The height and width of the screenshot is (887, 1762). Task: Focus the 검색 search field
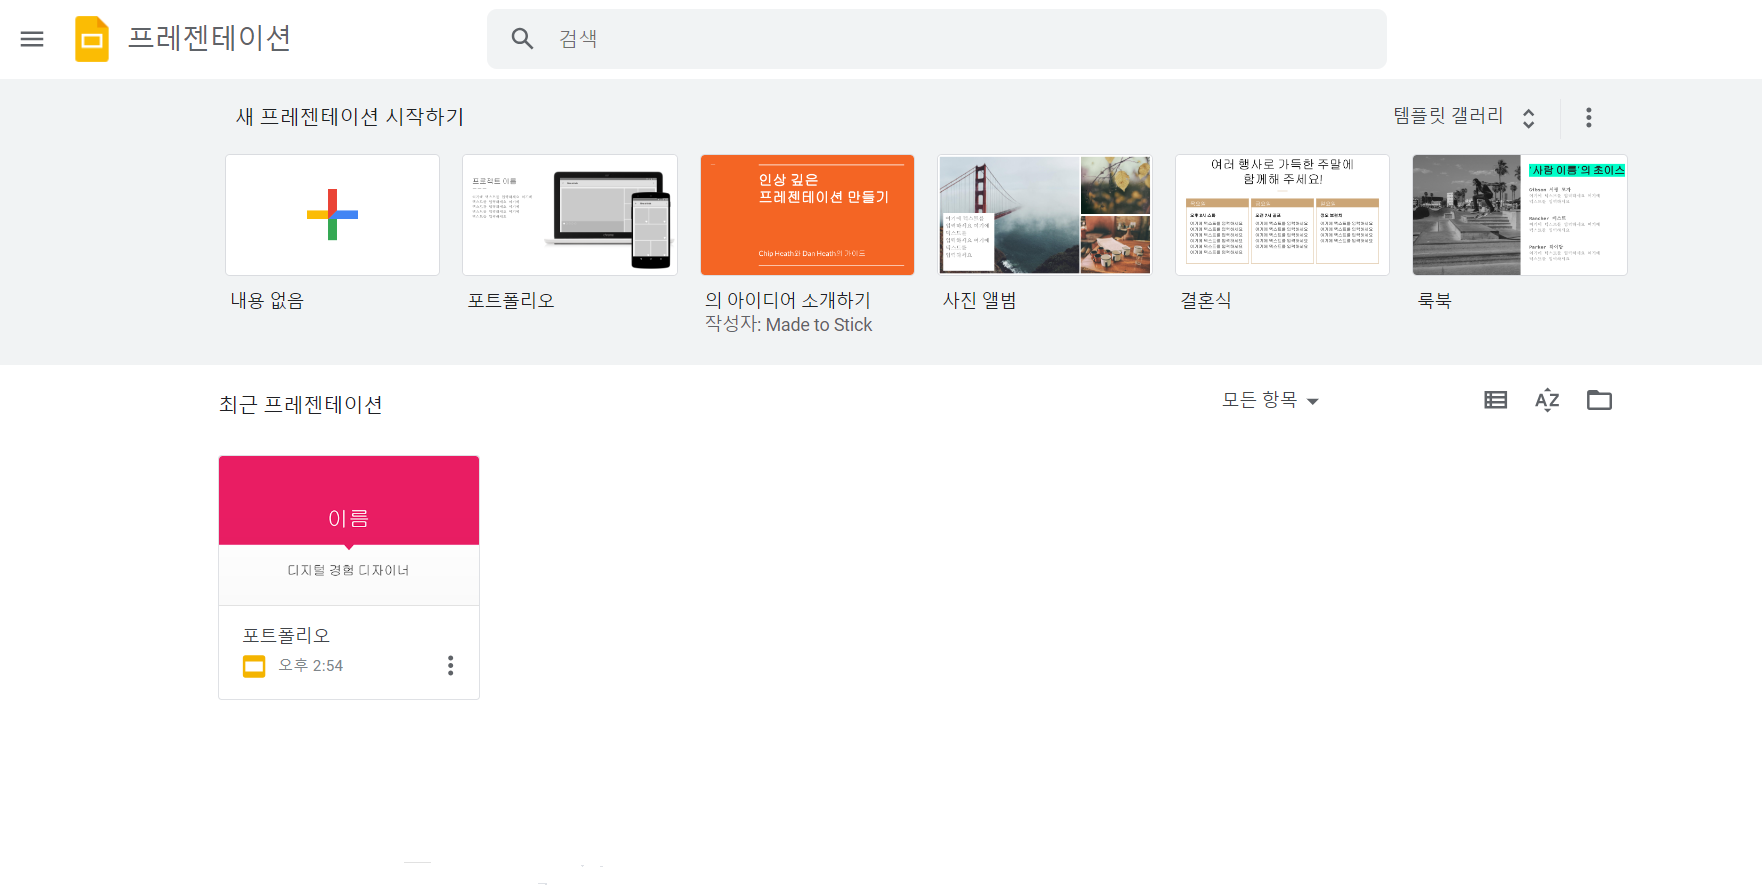tap(936, 39)
